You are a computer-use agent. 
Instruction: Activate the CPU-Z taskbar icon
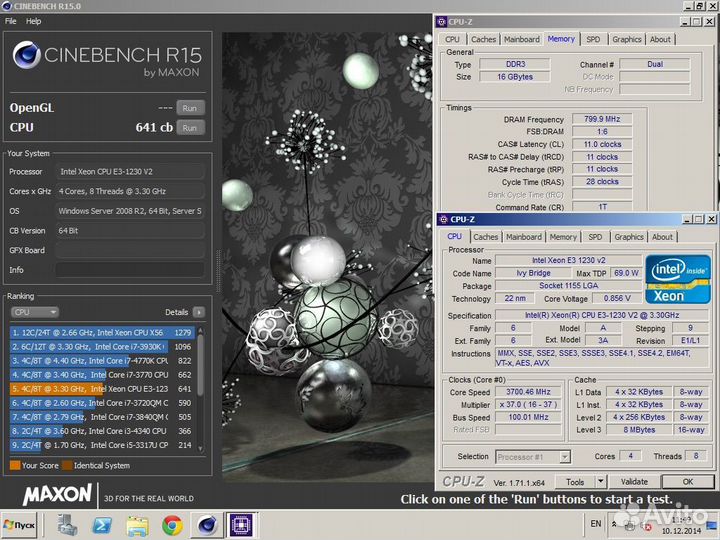tap(241, 524)
